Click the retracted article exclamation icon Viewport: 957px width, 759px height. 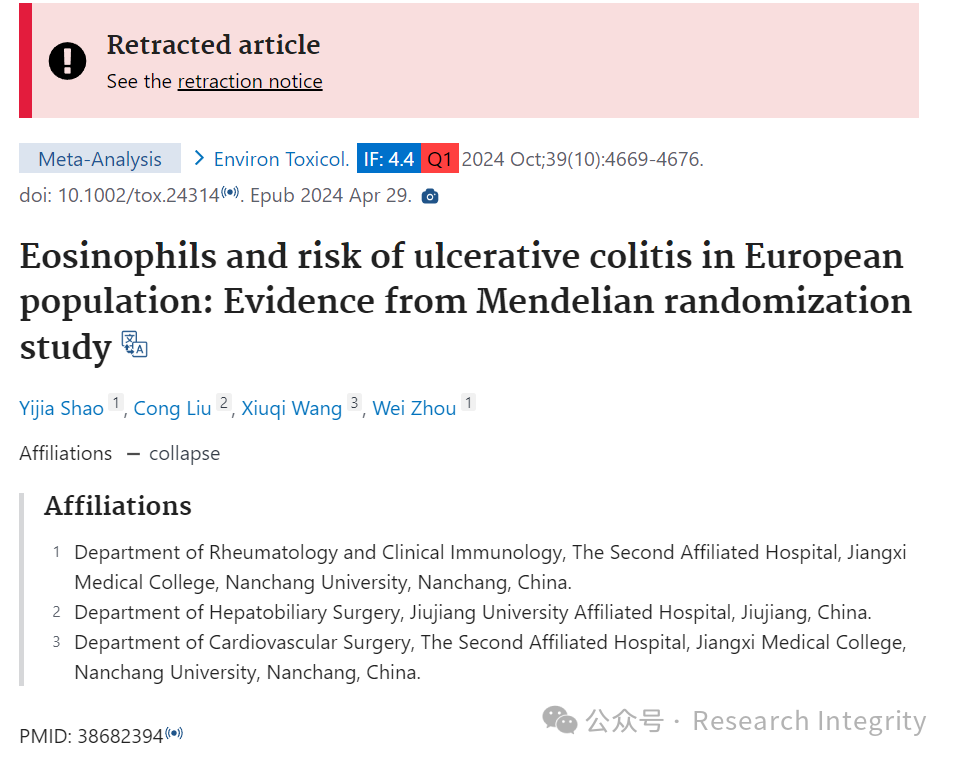68,61
